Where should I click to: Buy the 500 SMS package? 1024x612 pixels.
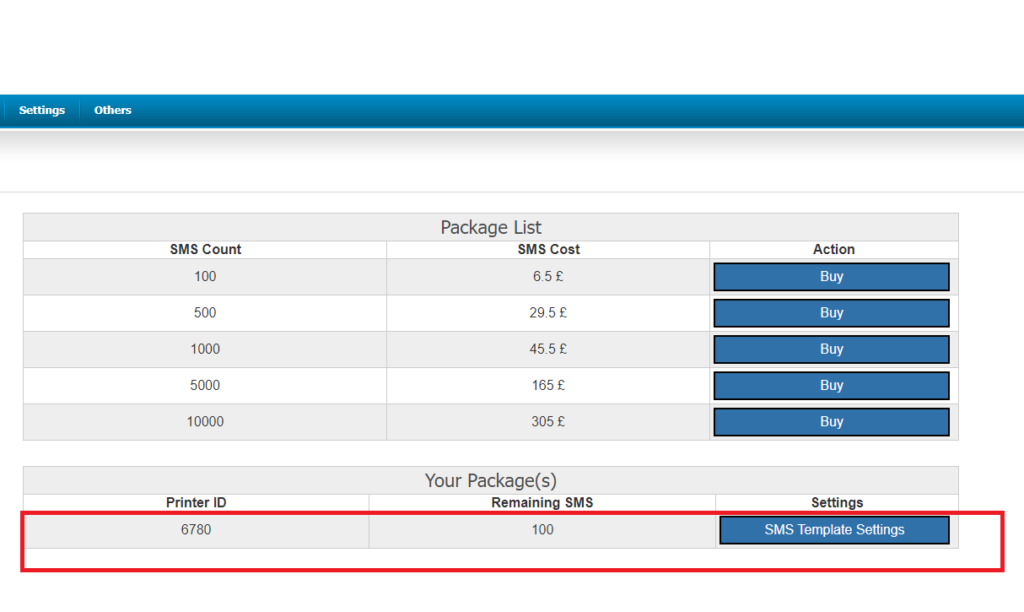click(x=831, y=313)
